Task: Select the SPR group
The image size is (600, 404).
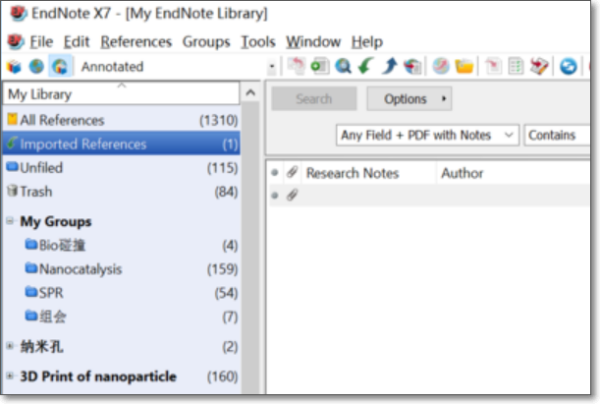Action: pyautogui.click(x=121, y=293)
